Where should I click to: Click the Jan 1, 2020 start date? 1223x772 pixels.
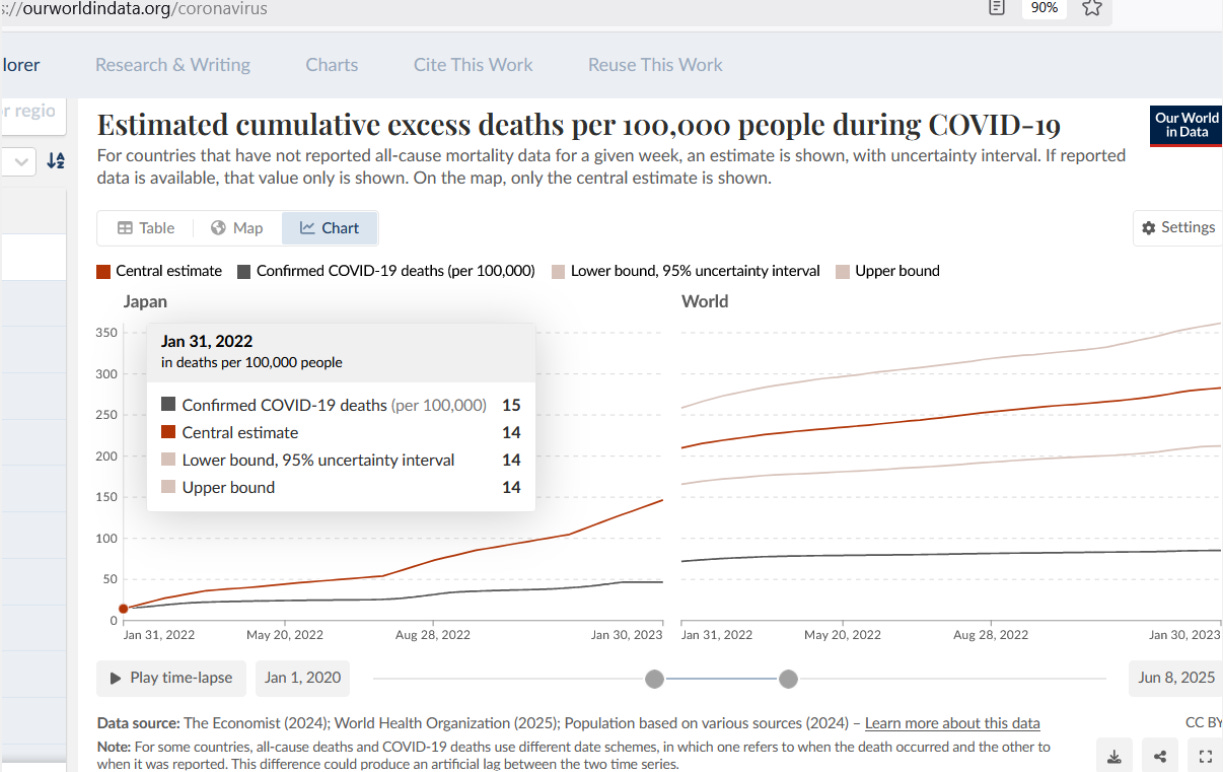(303, 678)
